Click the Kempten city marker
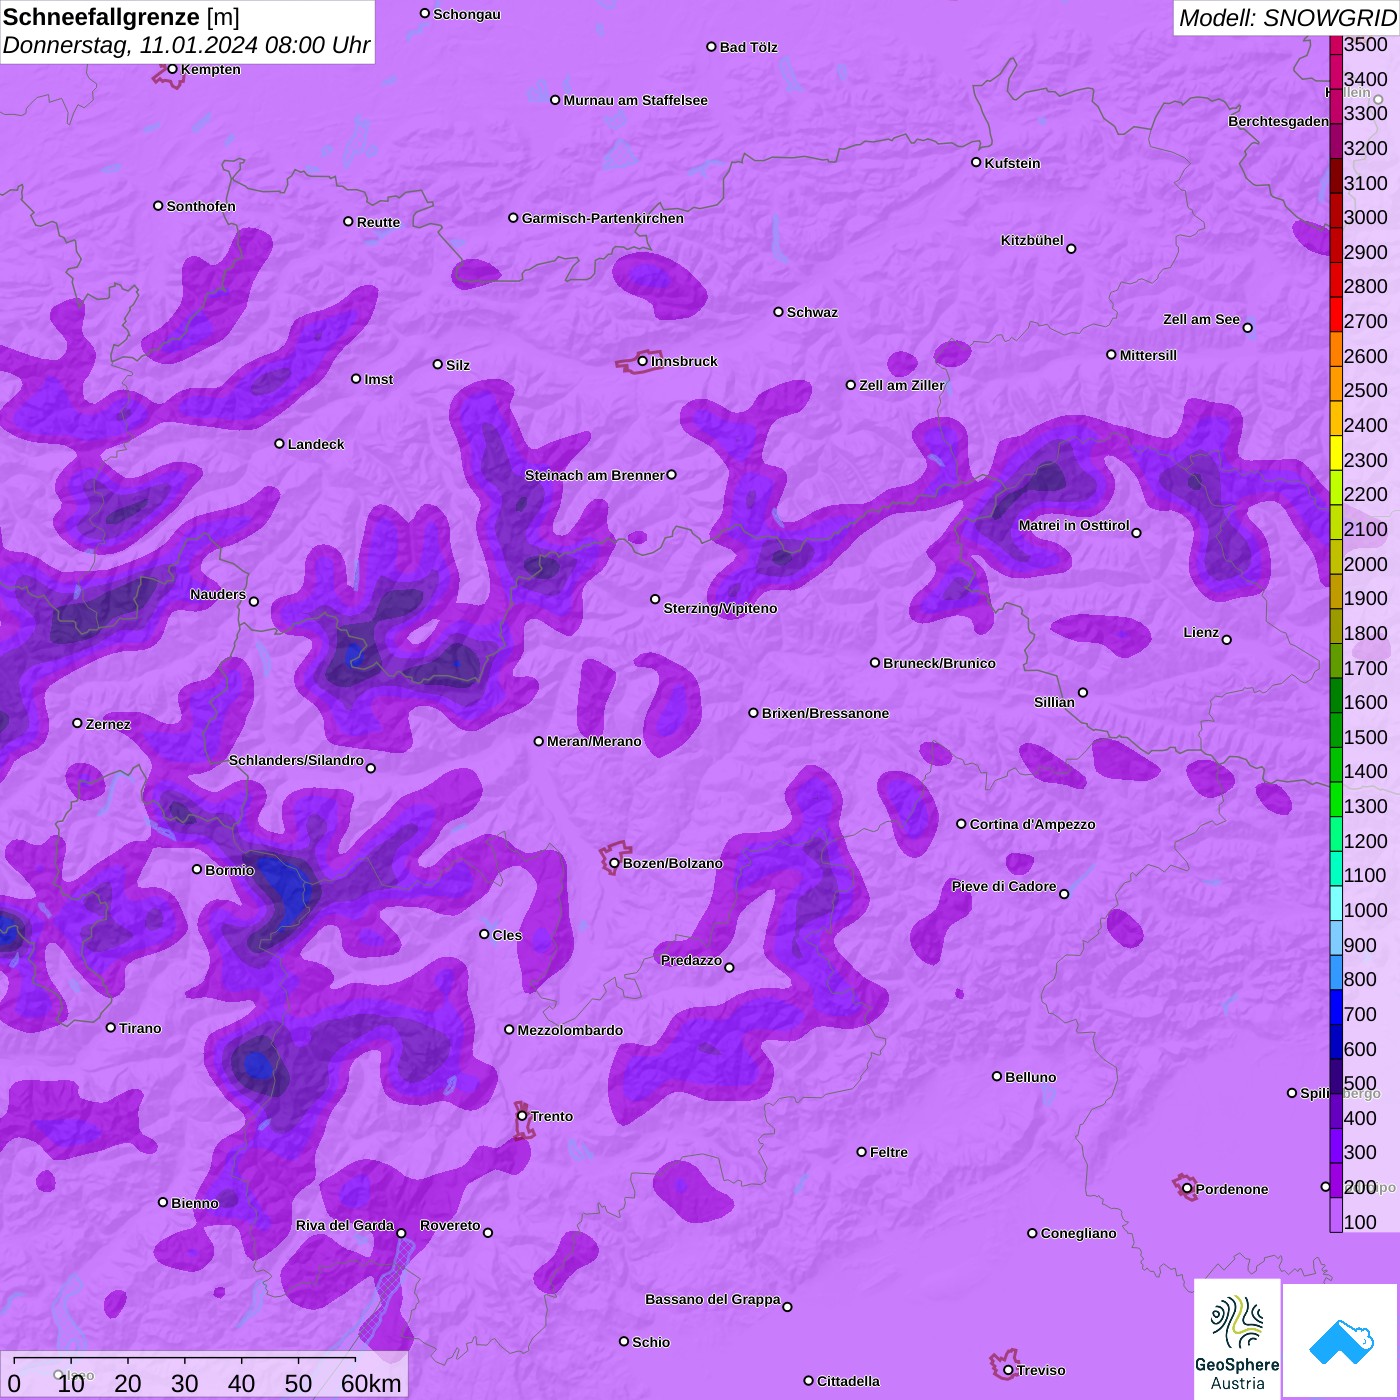 (172, 69)
